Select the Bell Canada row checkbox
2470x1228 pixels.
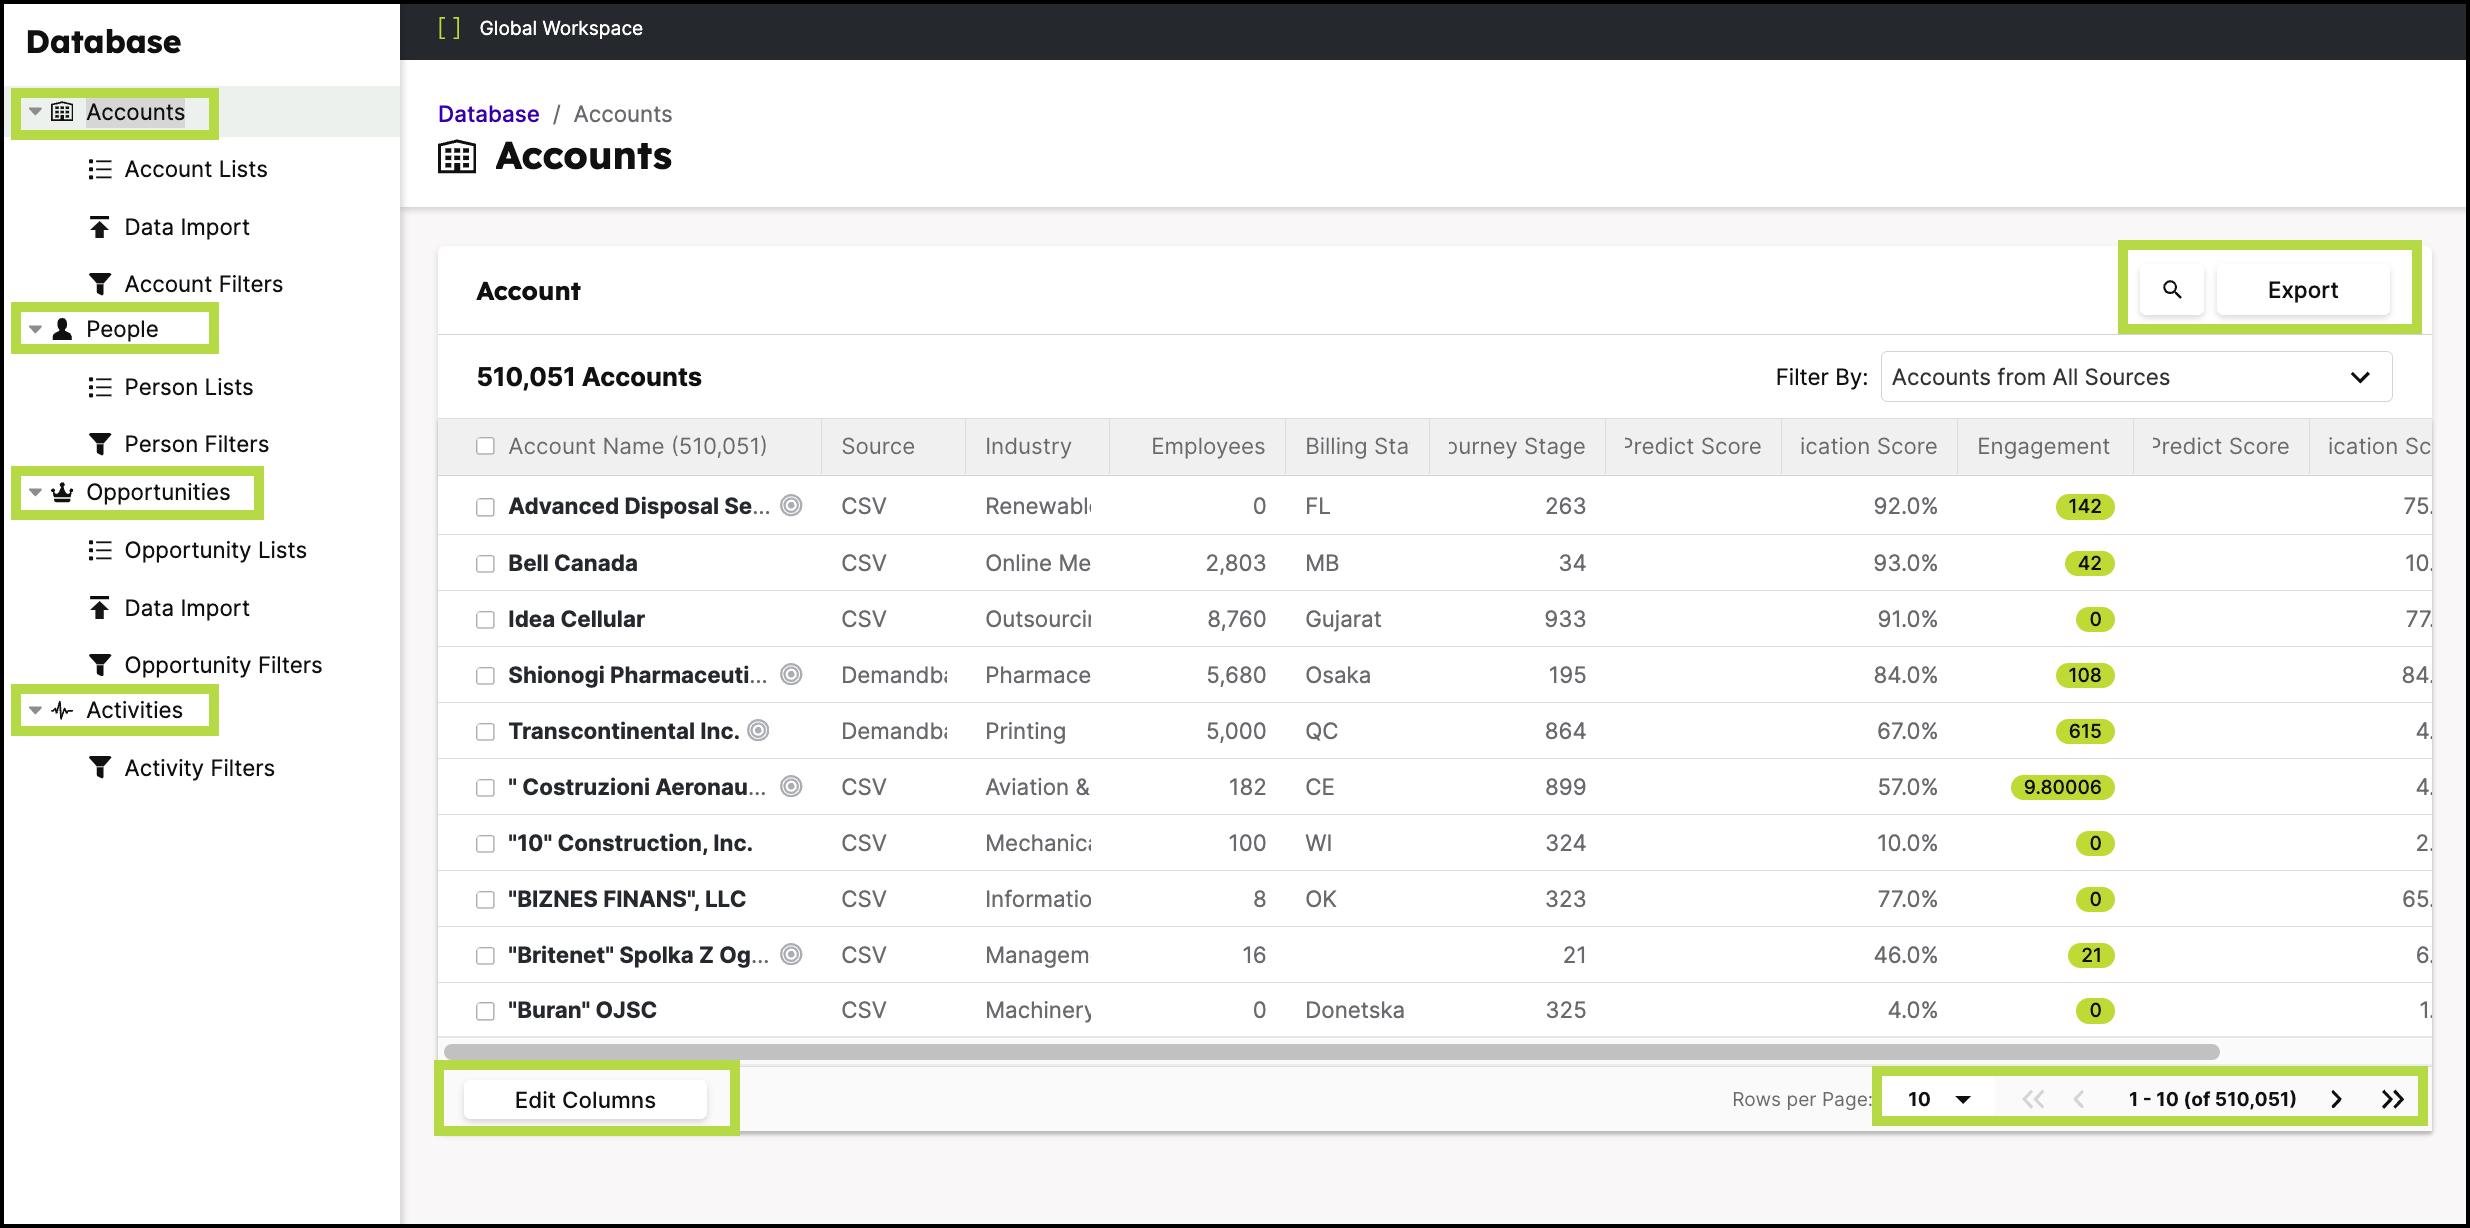[484, 562]
